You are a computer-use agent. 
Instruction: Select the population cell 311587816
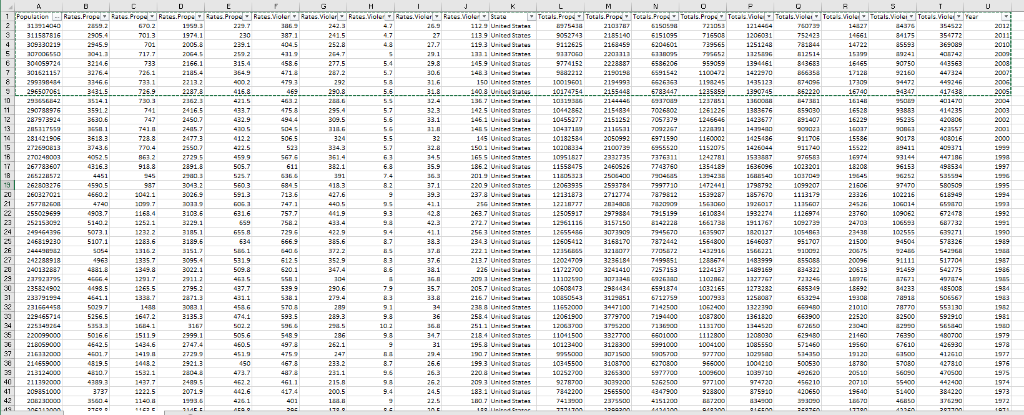point(38,33)
